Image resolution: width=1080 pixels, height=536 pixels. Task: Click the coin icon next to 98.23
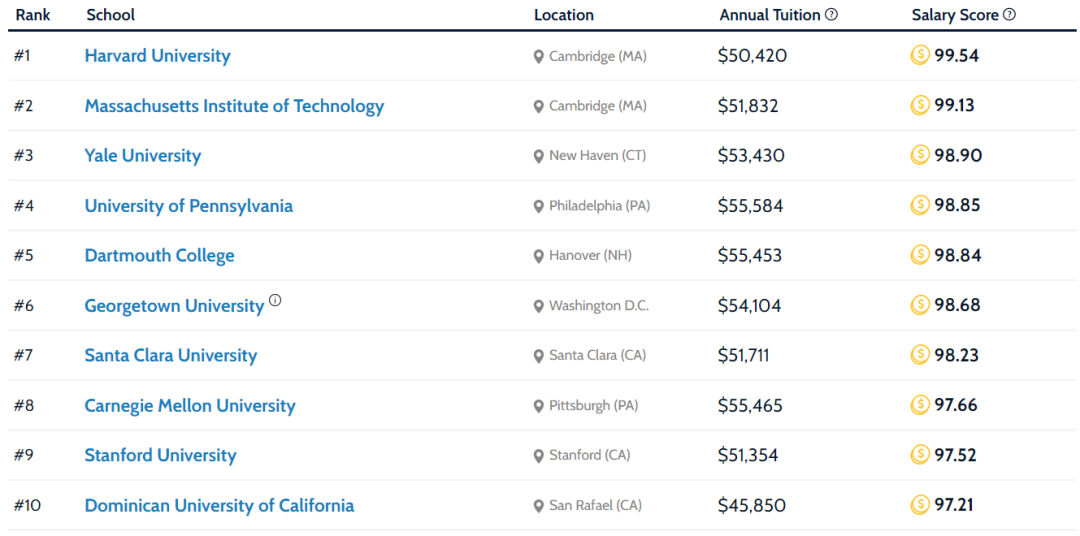[920, 355]
